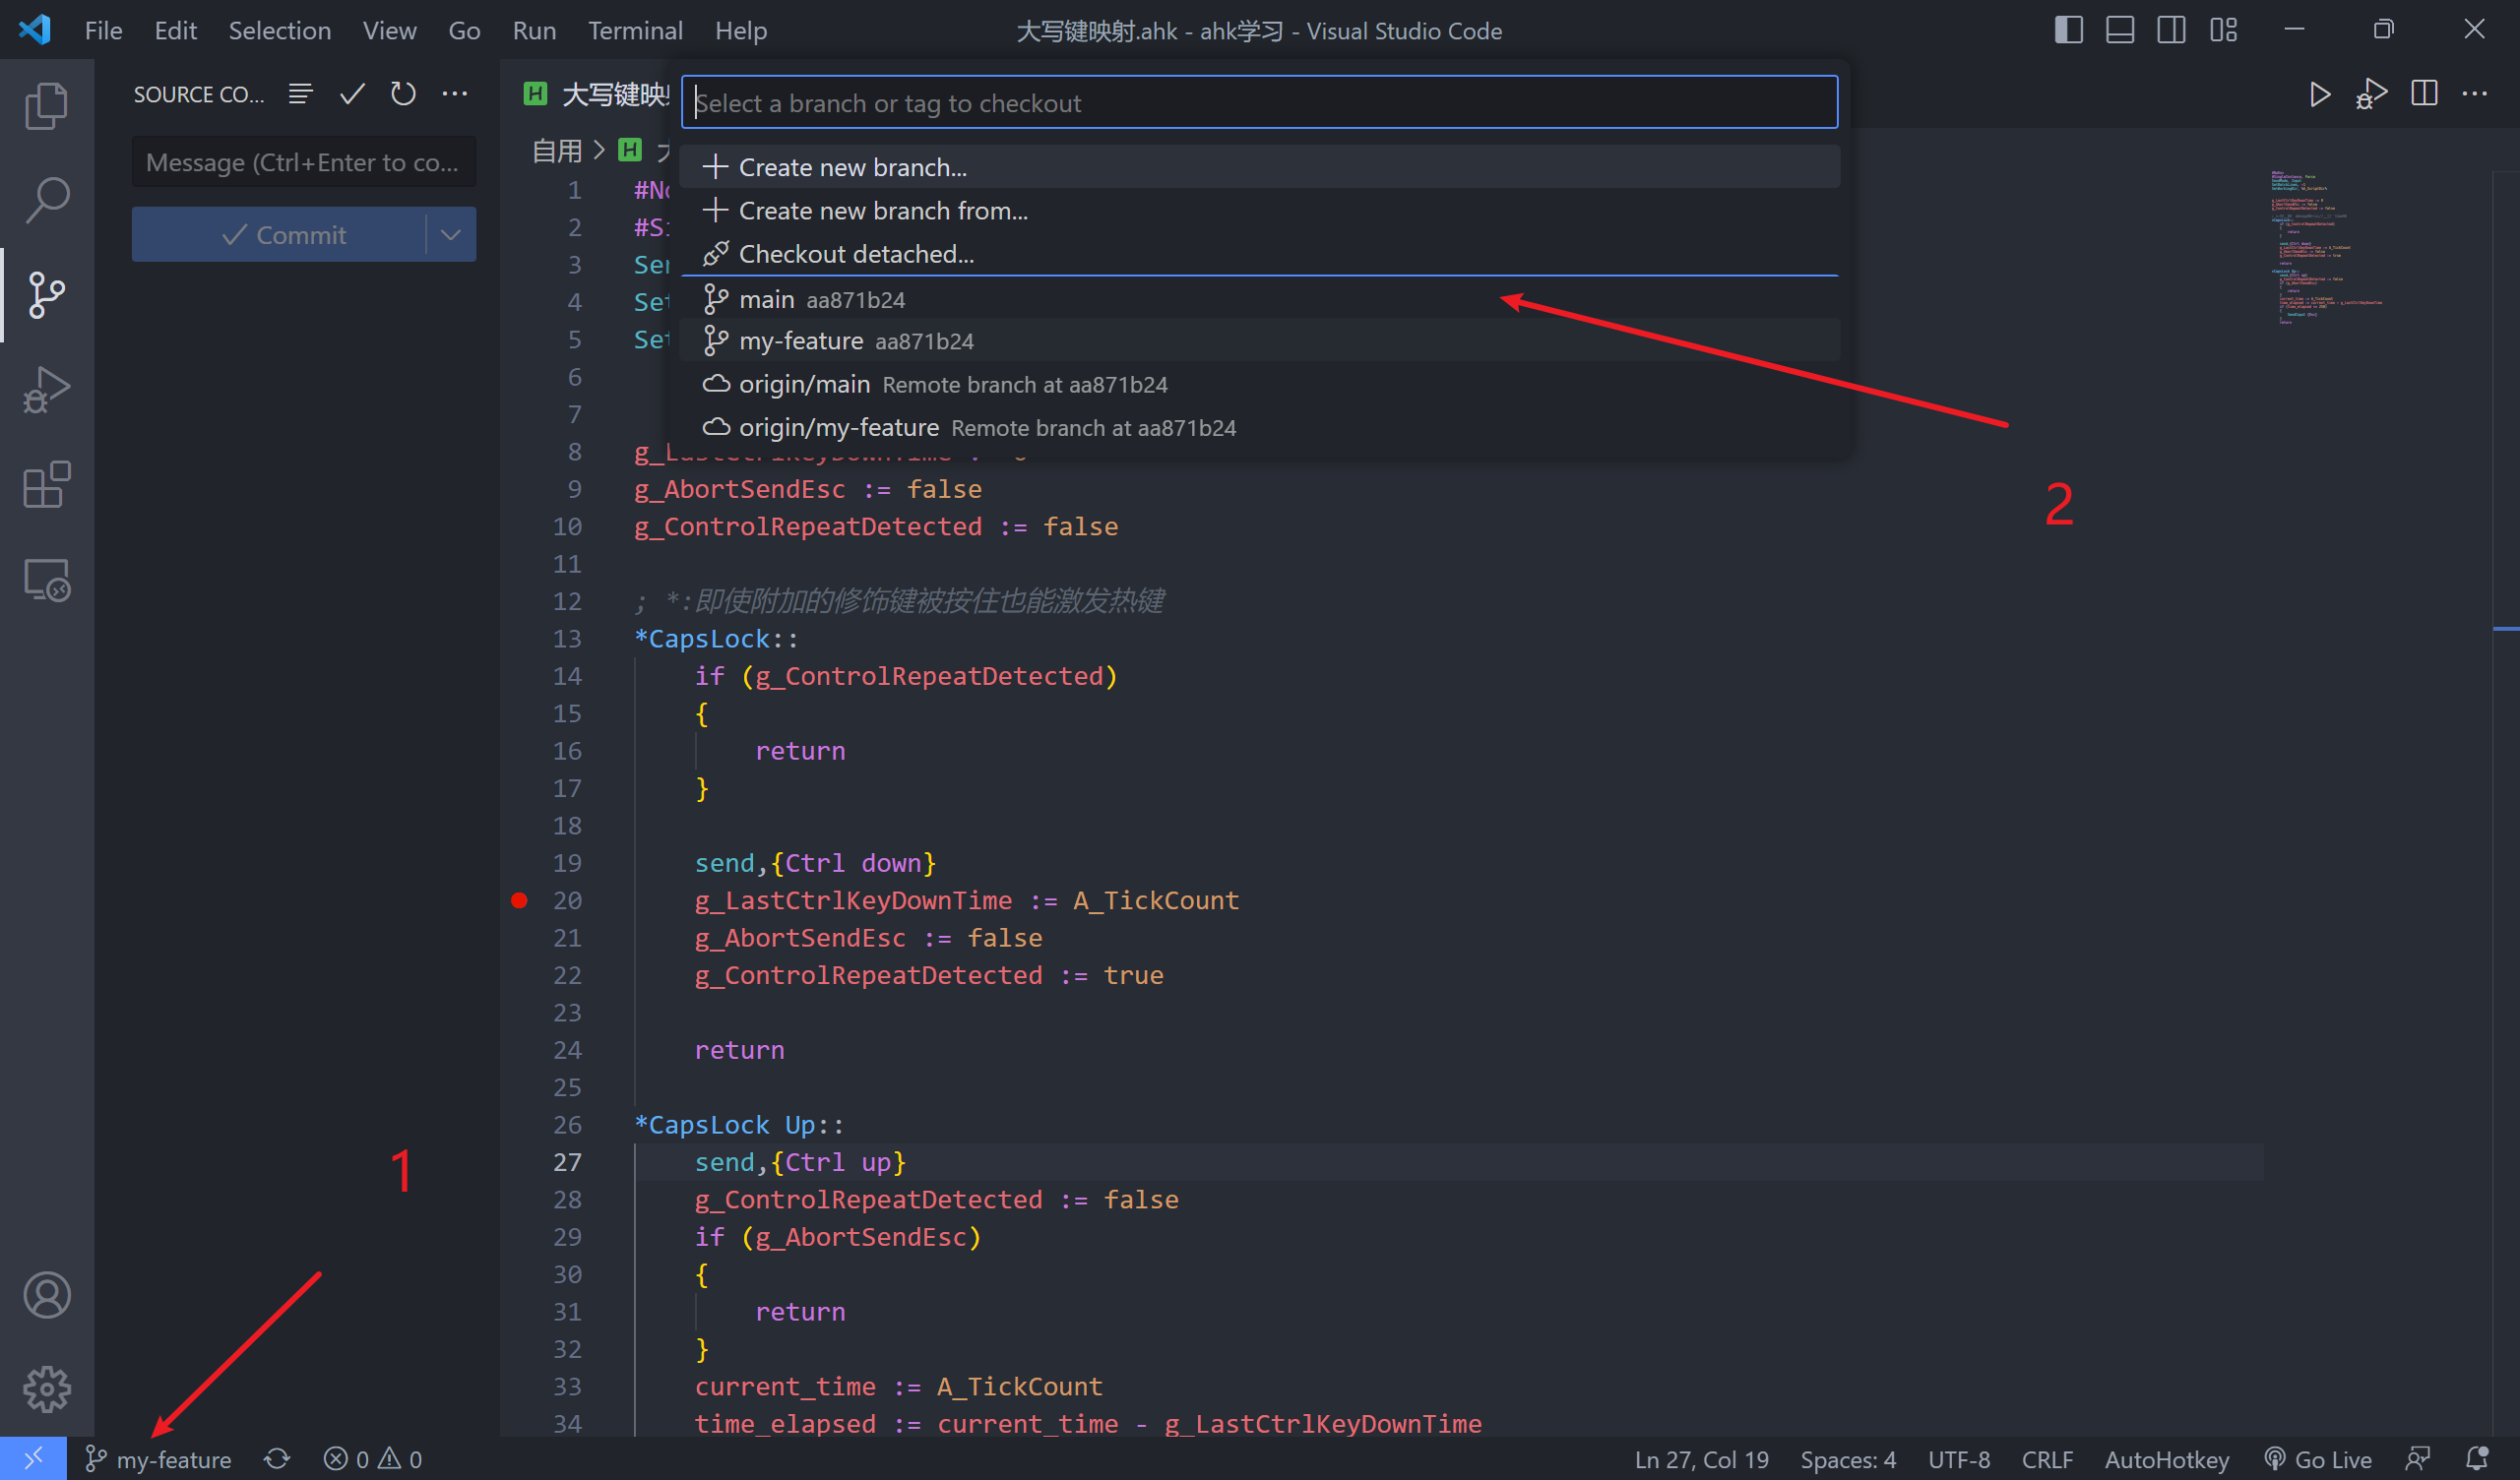Open the Explorer view in activity bar
The height and width of the screenshot is (1480, 2520).
pyautogui.click(x=46, y=105)
